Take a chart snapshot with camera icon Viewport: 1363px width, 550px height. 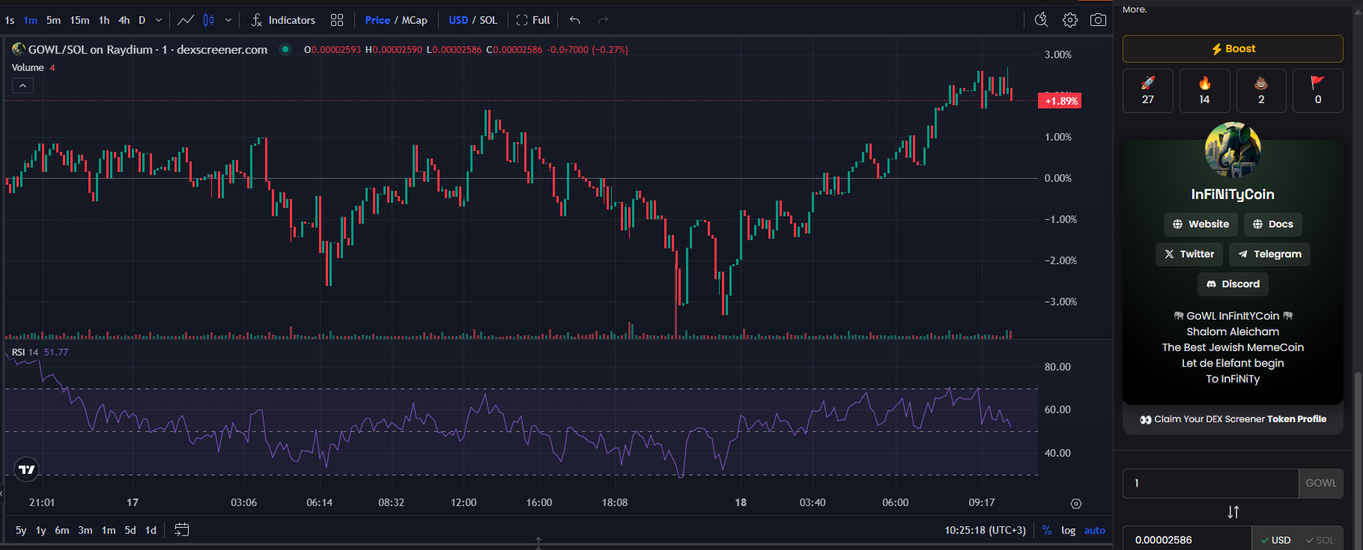tap(1098, 20)
